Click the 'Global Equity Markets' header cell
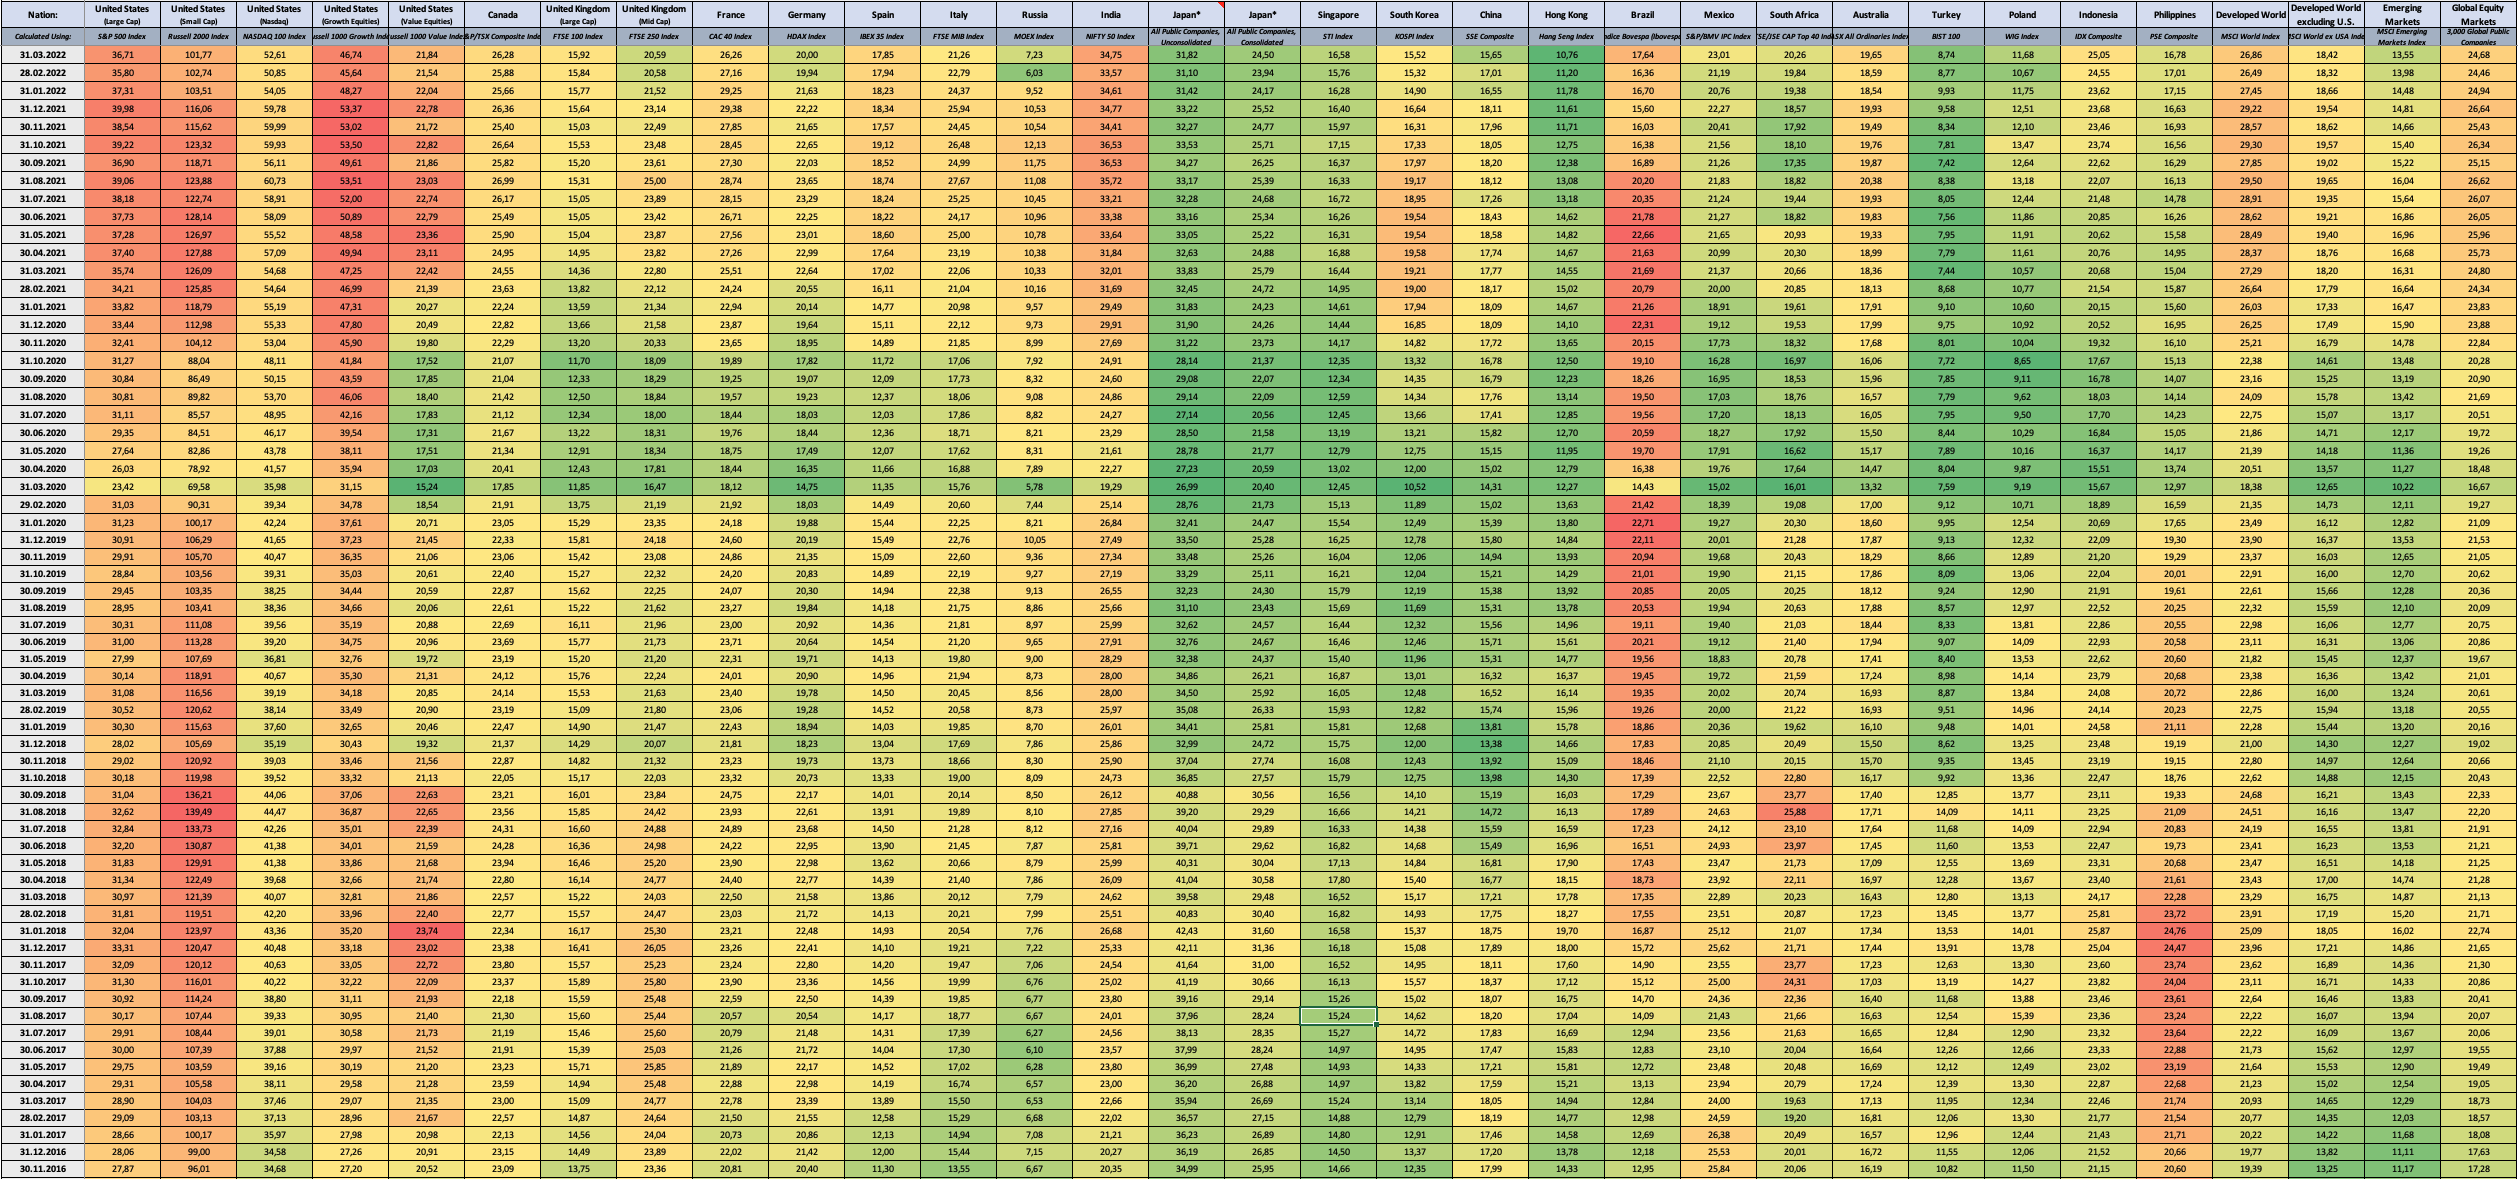This screenshot has width=2518, height=1179. (x=2478, y=15)
